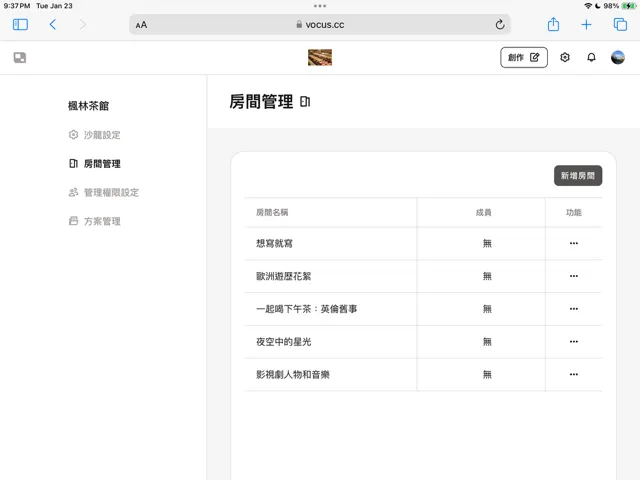Open the AA reader text options
This screenshot has width=640, height=480.
(x=141, y=25)
